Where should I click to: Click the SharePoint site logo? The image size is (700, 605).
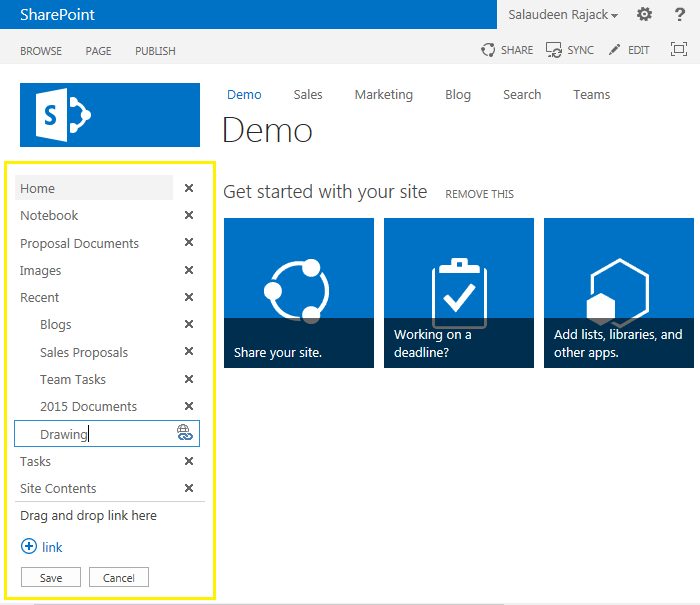[110, 115]
